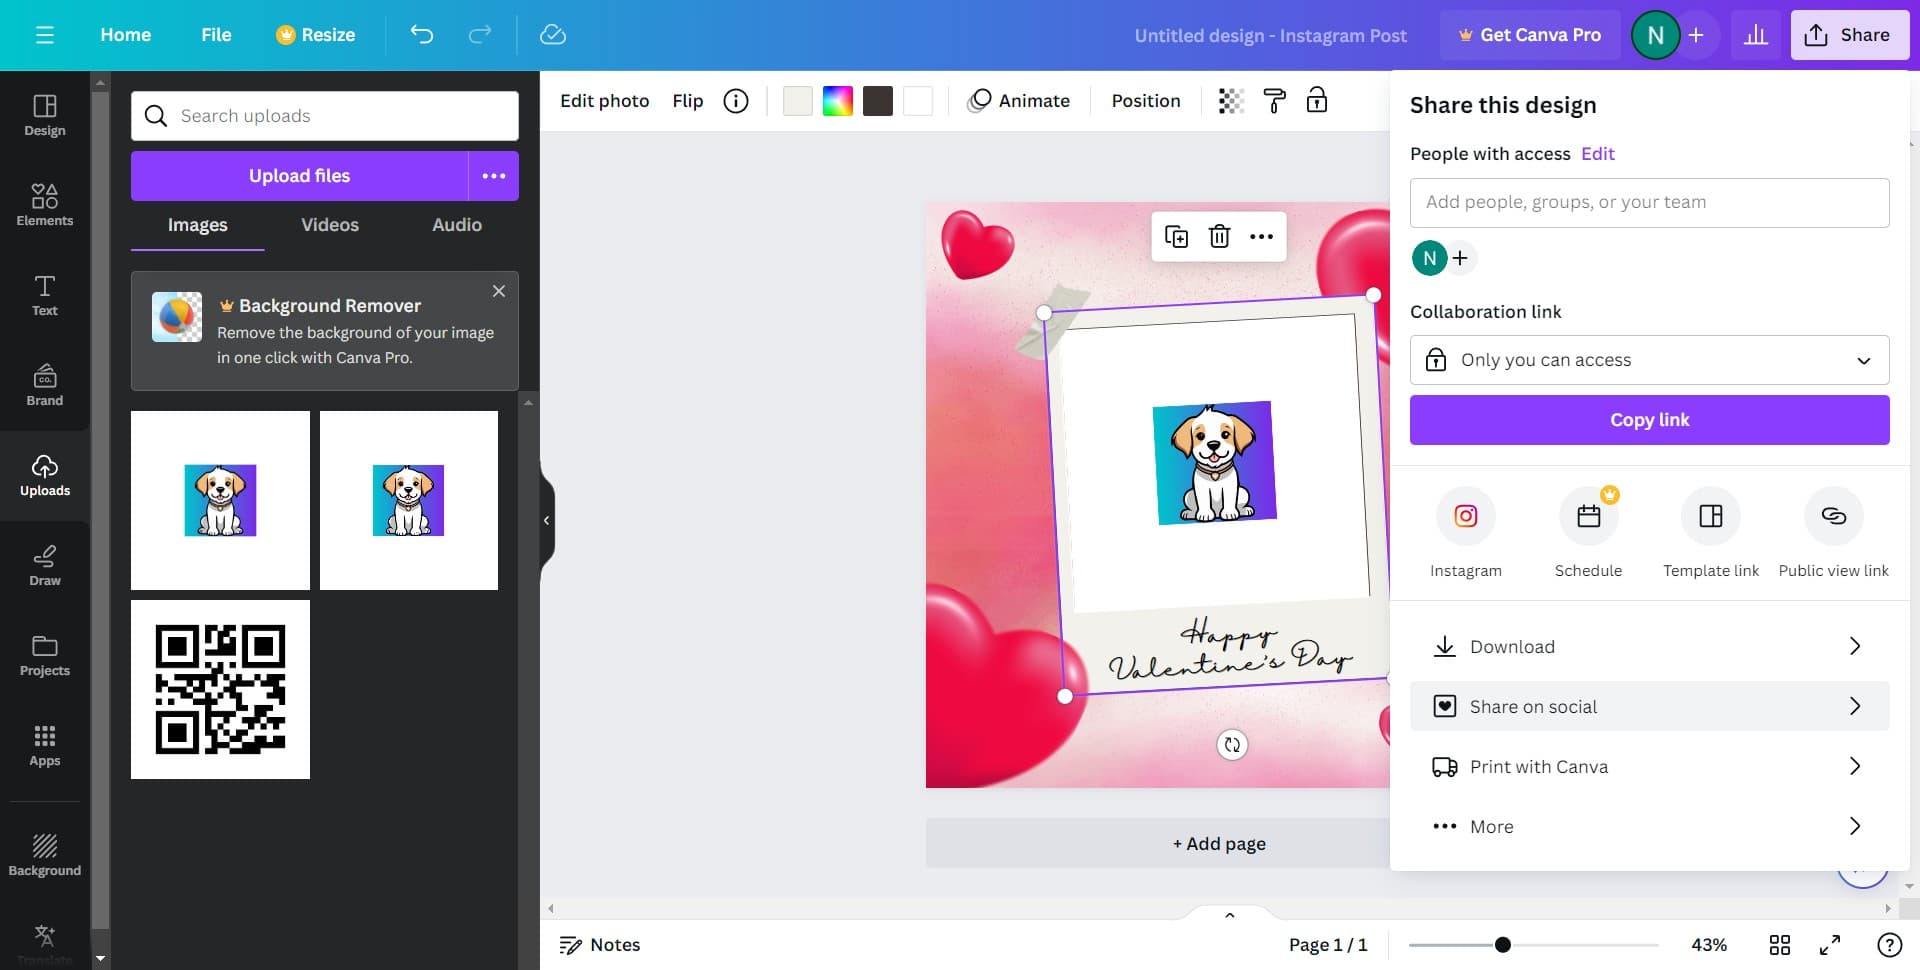This screenshot has height=970, width=1920.
Task: Open the File menu
Action: (216, 35)
